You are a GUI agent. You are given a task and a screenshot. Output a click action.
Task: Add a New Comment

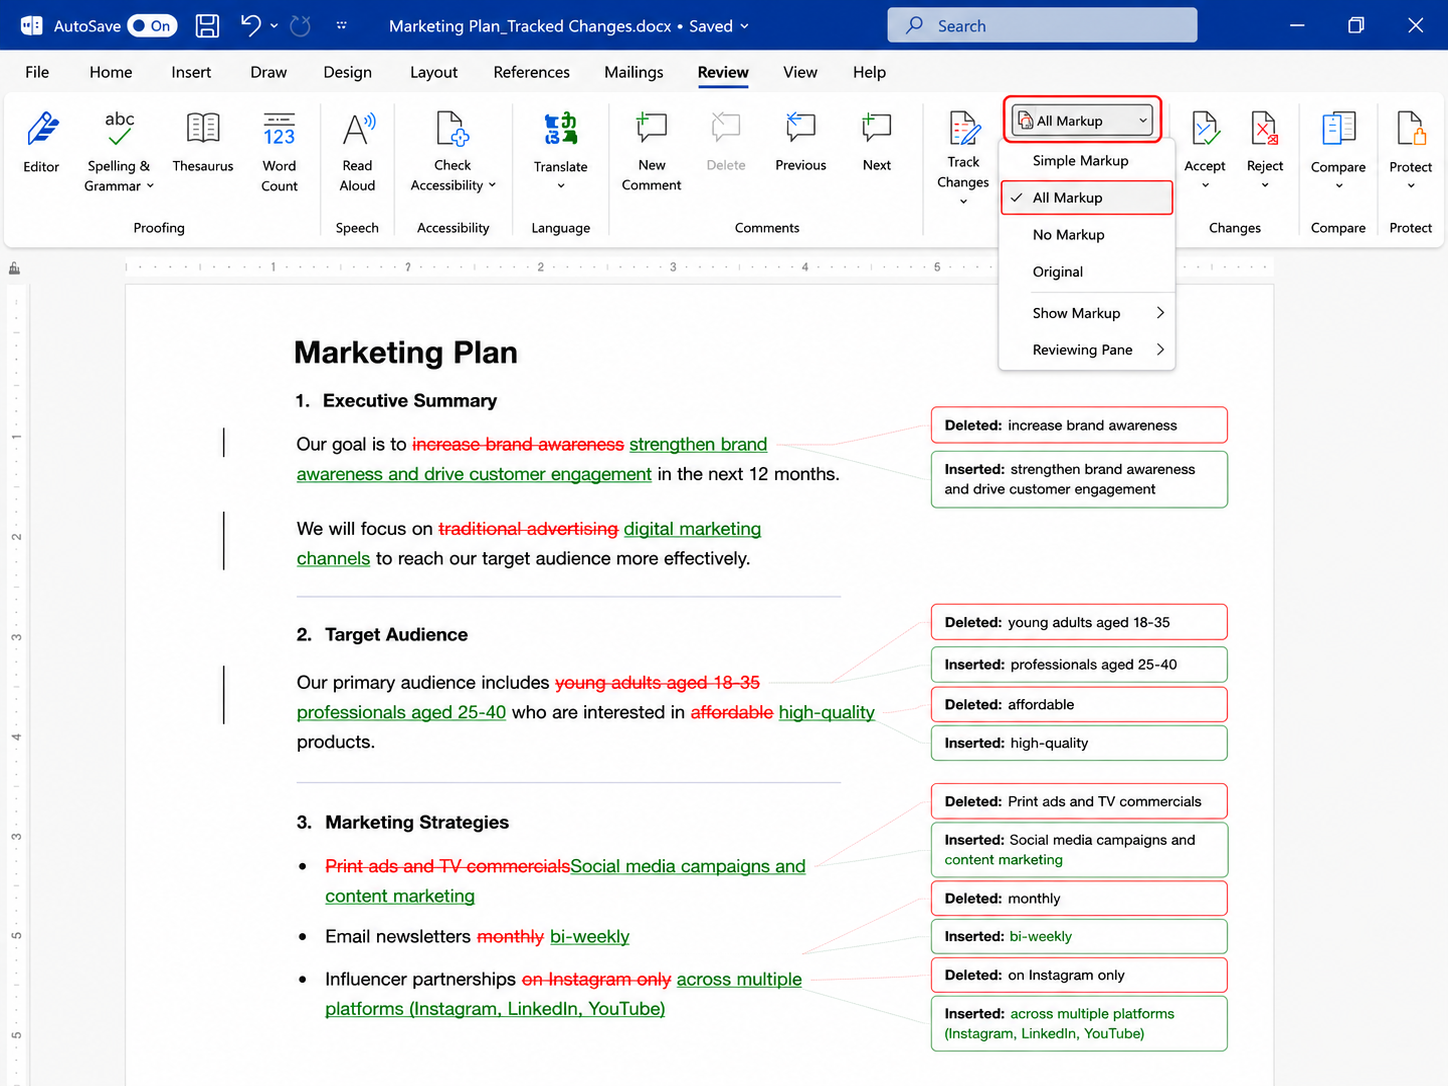click(x=651, y=151)
